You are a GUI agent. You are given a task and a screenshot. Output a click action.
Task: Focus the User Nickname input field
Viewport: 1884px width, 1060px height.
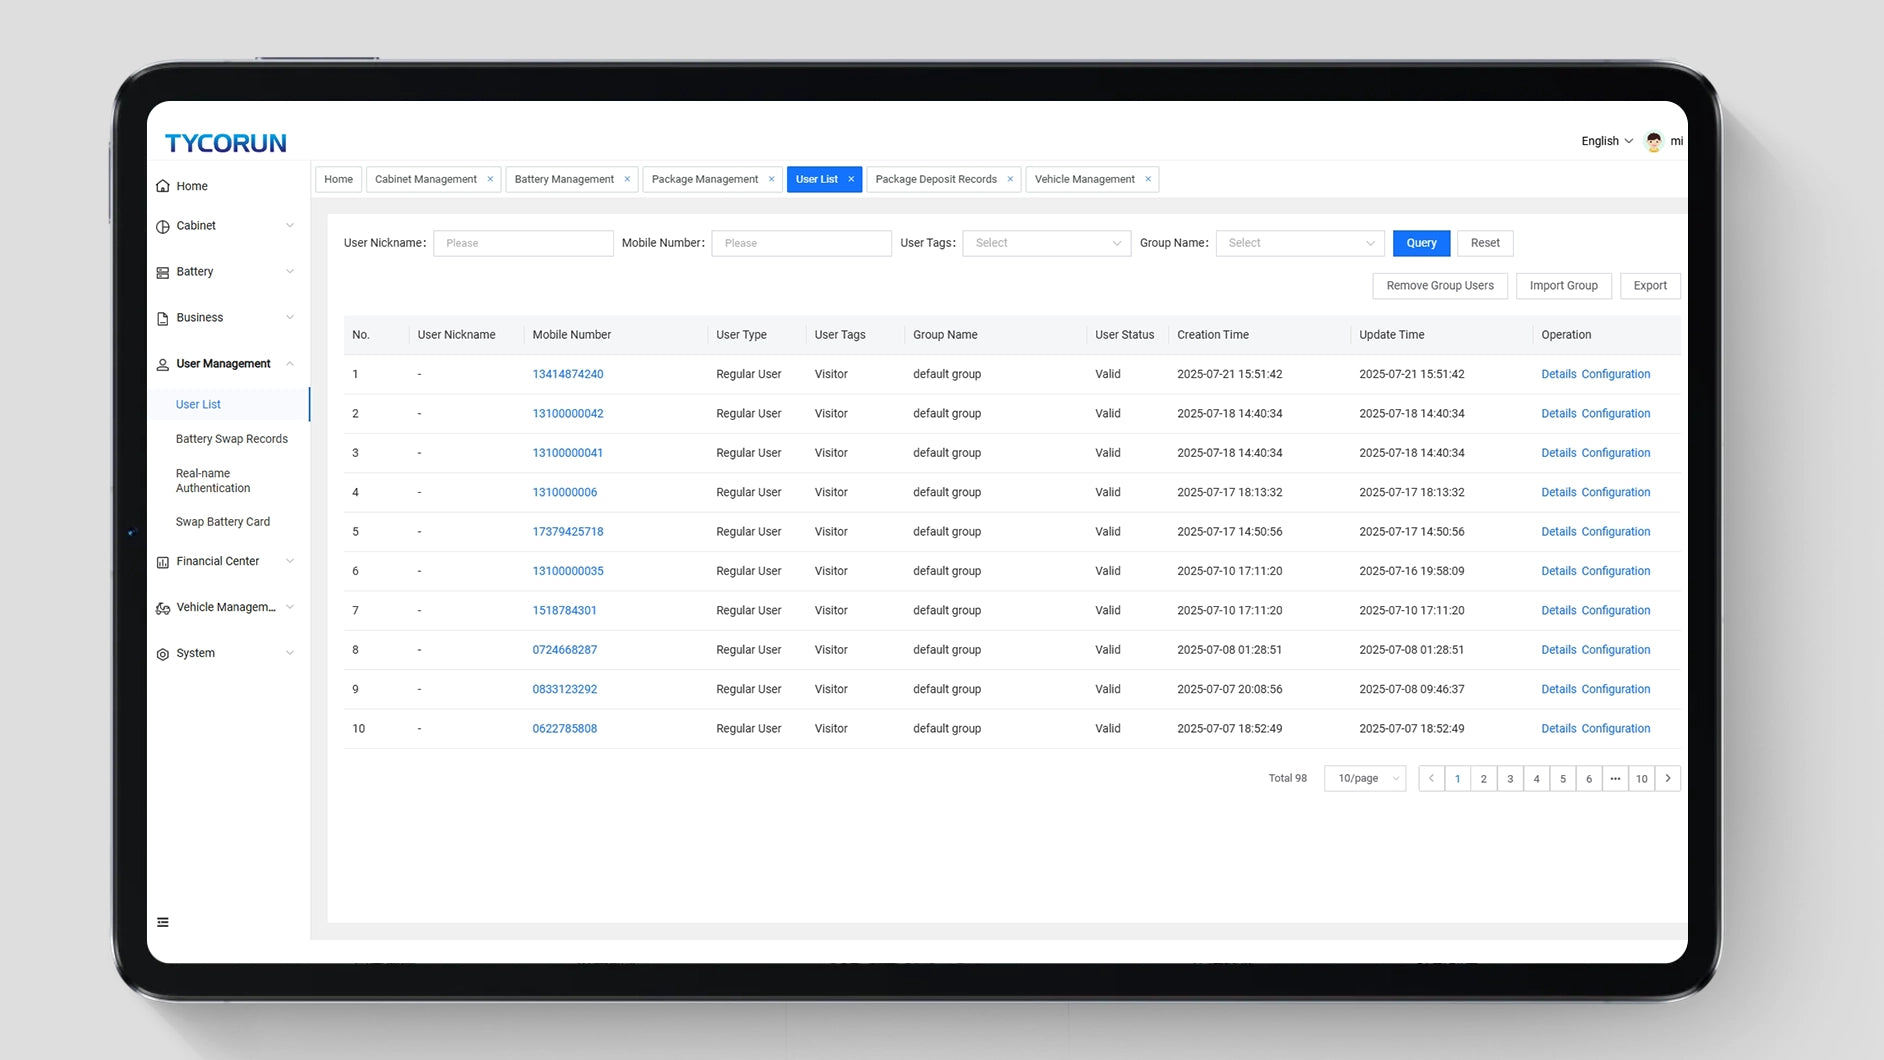click(523, 243)
